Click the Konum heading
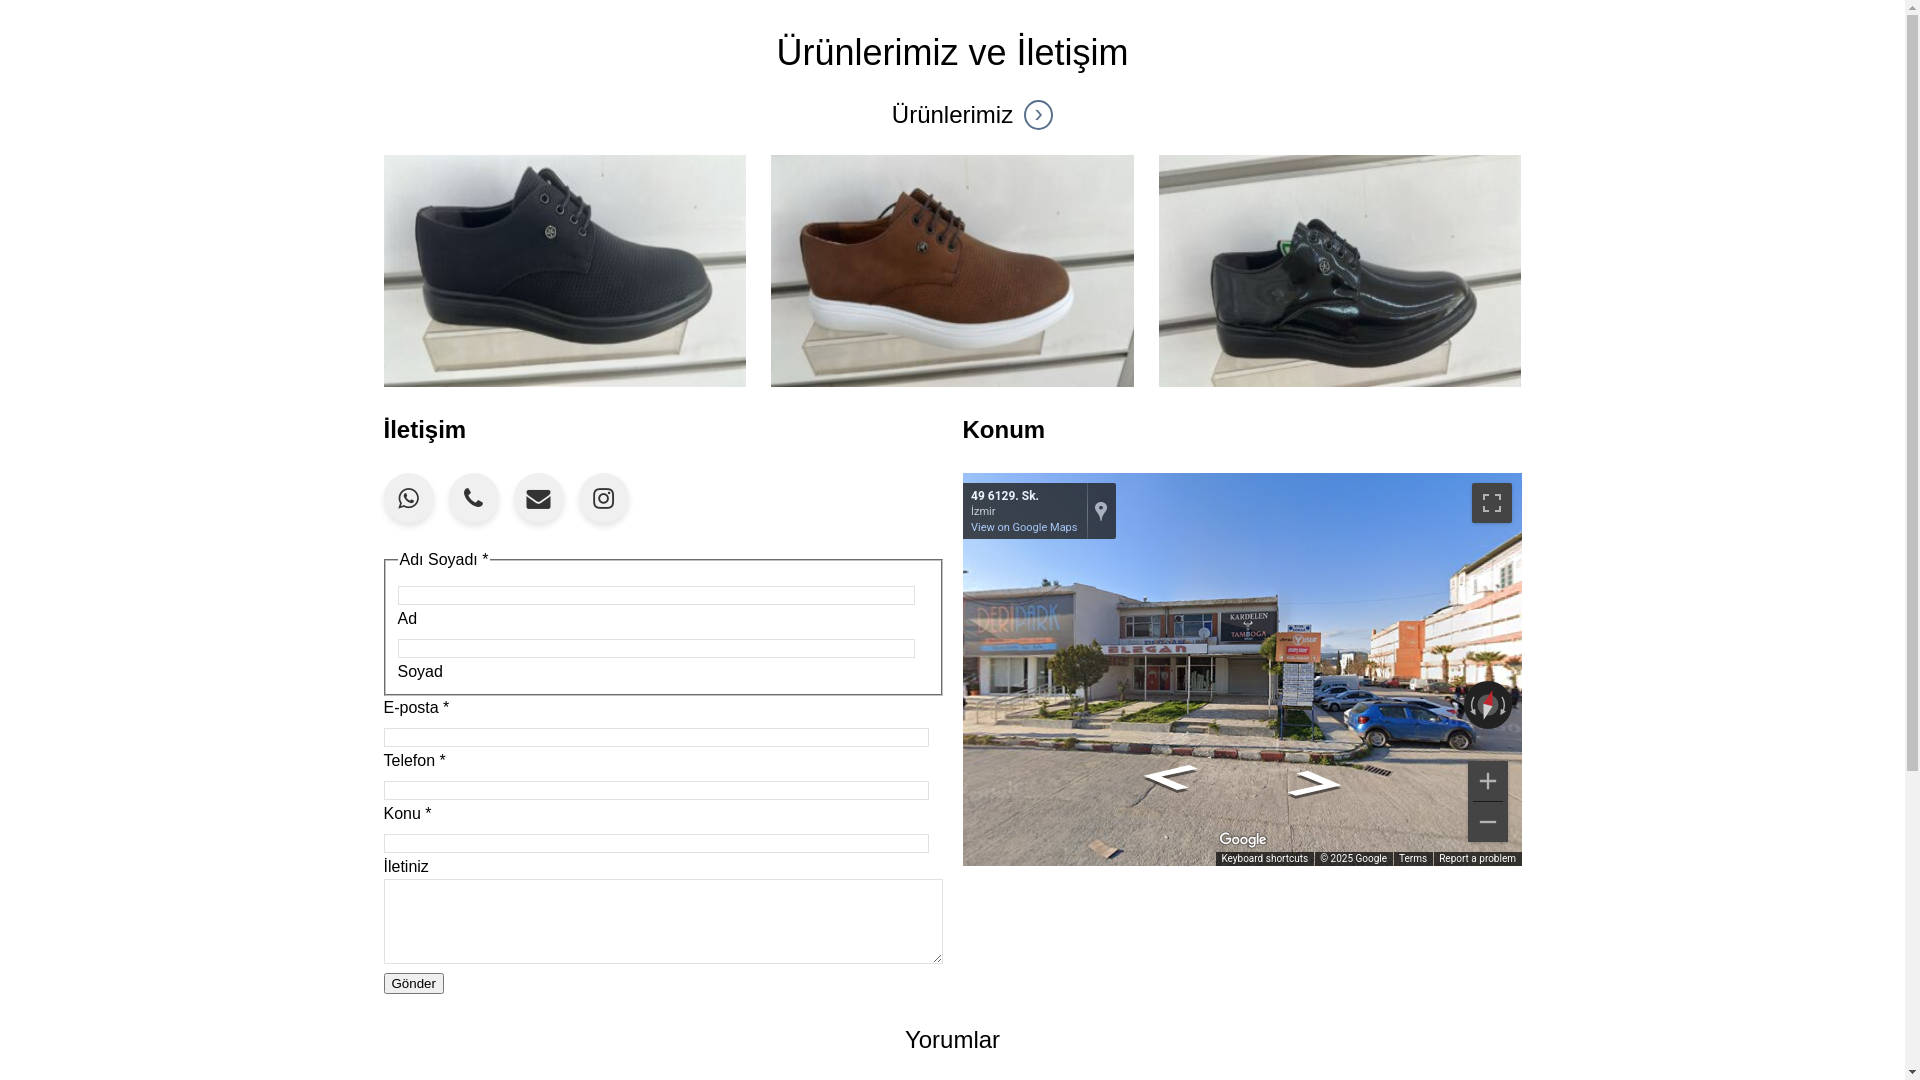Viewport: 1920px width, 1080px height. [1003, 430]
